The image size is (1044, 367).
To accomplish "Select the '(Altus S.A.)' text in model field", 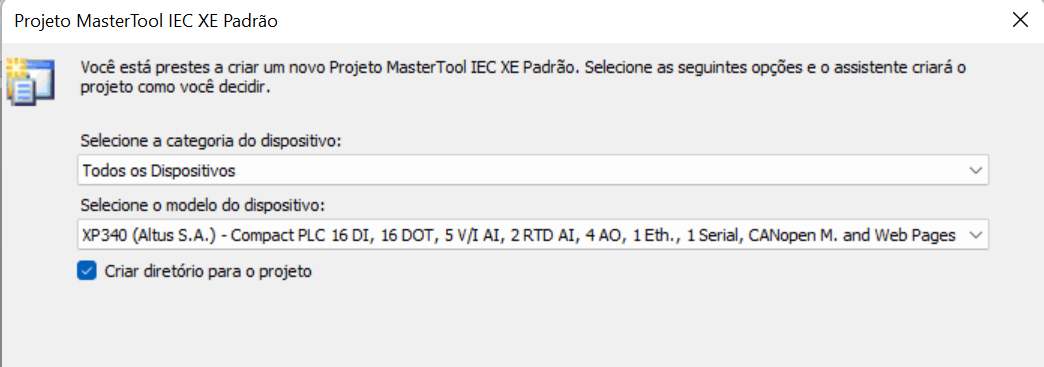I will (166, 235).
